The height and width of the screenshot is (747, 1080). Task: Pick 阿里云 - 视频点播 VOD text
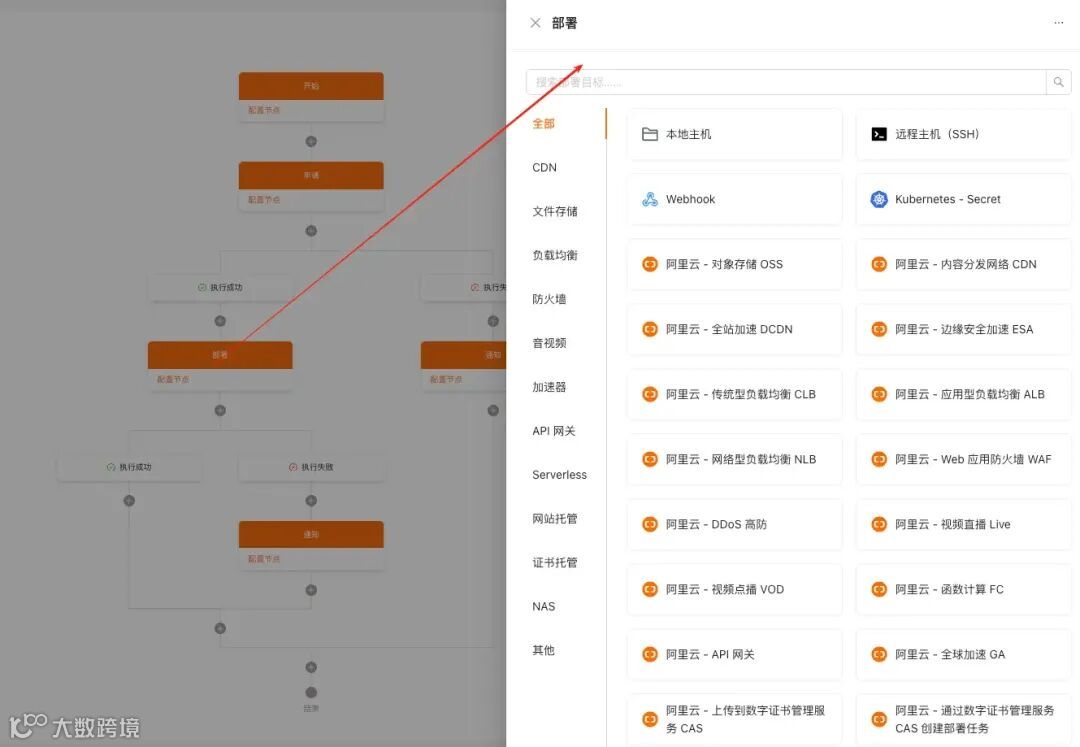725,589
